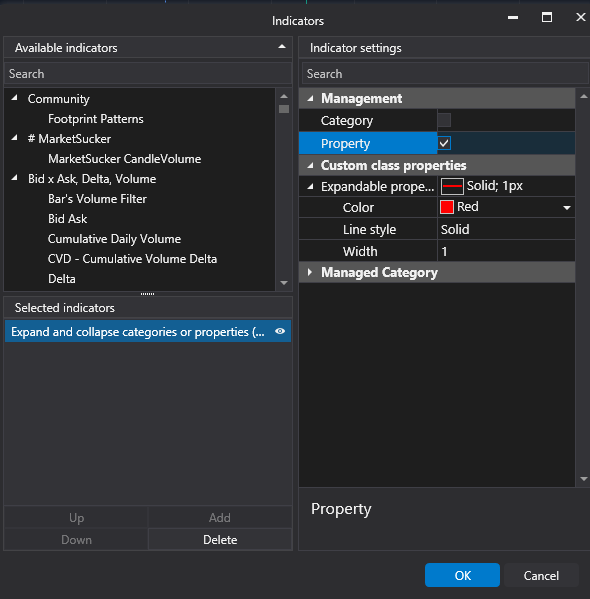This screenshot has width=590, height=599.
Task: Click the OK button
Action: (462, 575)
